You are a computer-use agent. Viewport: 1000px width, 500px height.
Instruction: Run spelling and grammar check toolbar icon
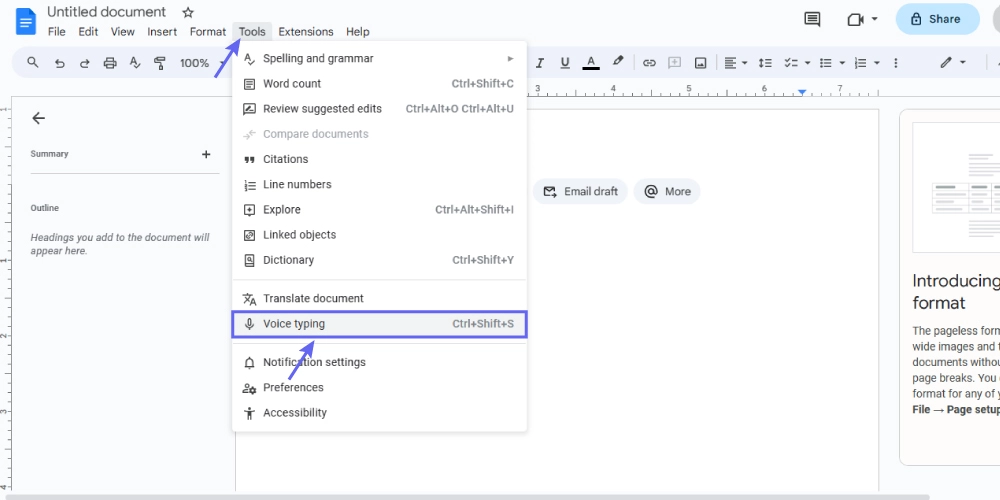pos(135,62)
